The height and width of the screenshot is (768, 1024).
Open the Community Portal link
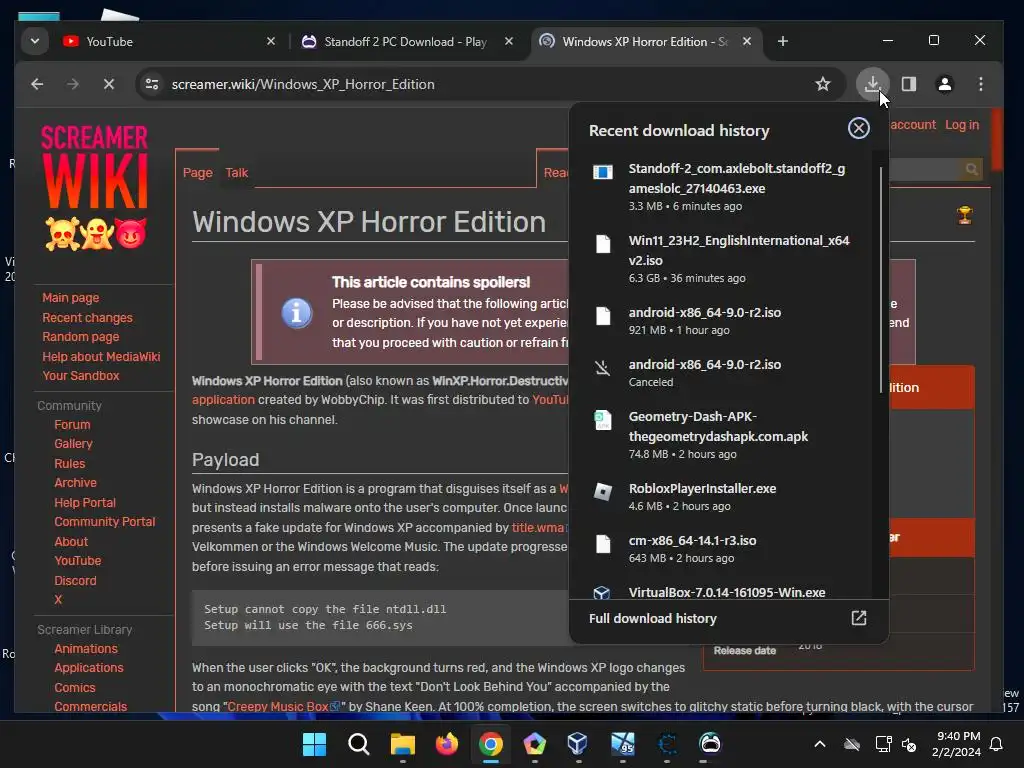tap(104, 522)
